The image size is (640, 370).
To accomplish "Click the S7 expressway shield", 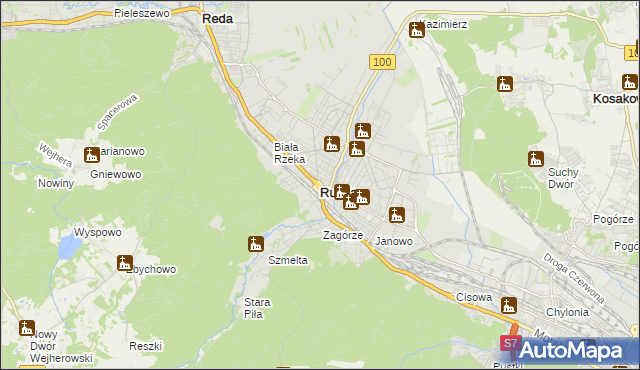I will click(511, 343).
